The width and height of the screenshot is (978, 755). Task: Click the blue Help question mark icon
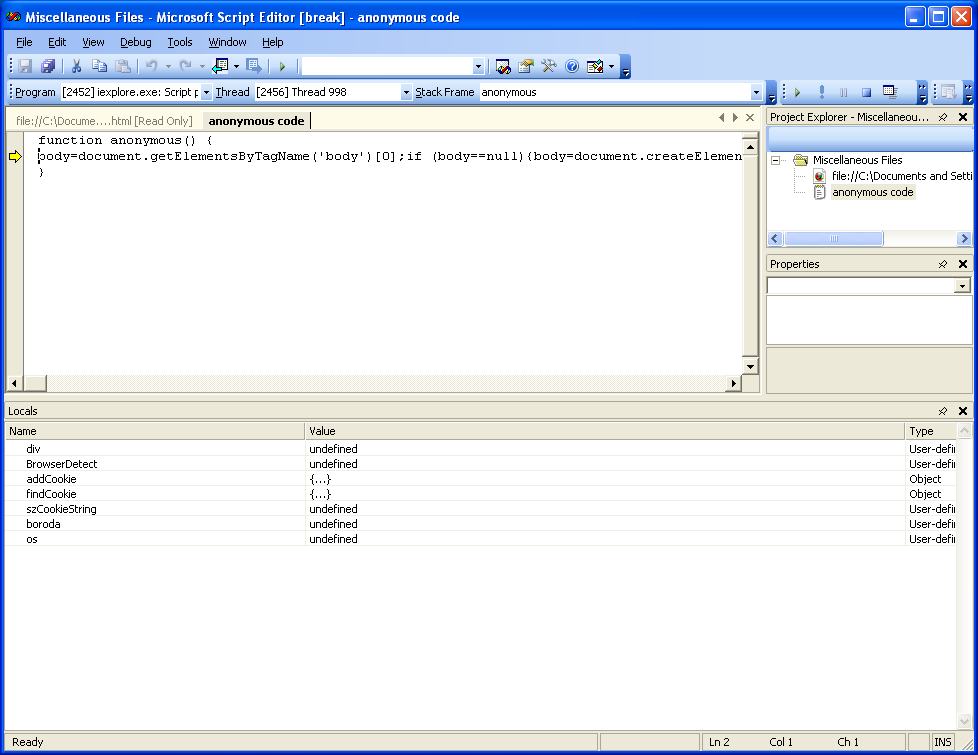(x=572, y=66)
